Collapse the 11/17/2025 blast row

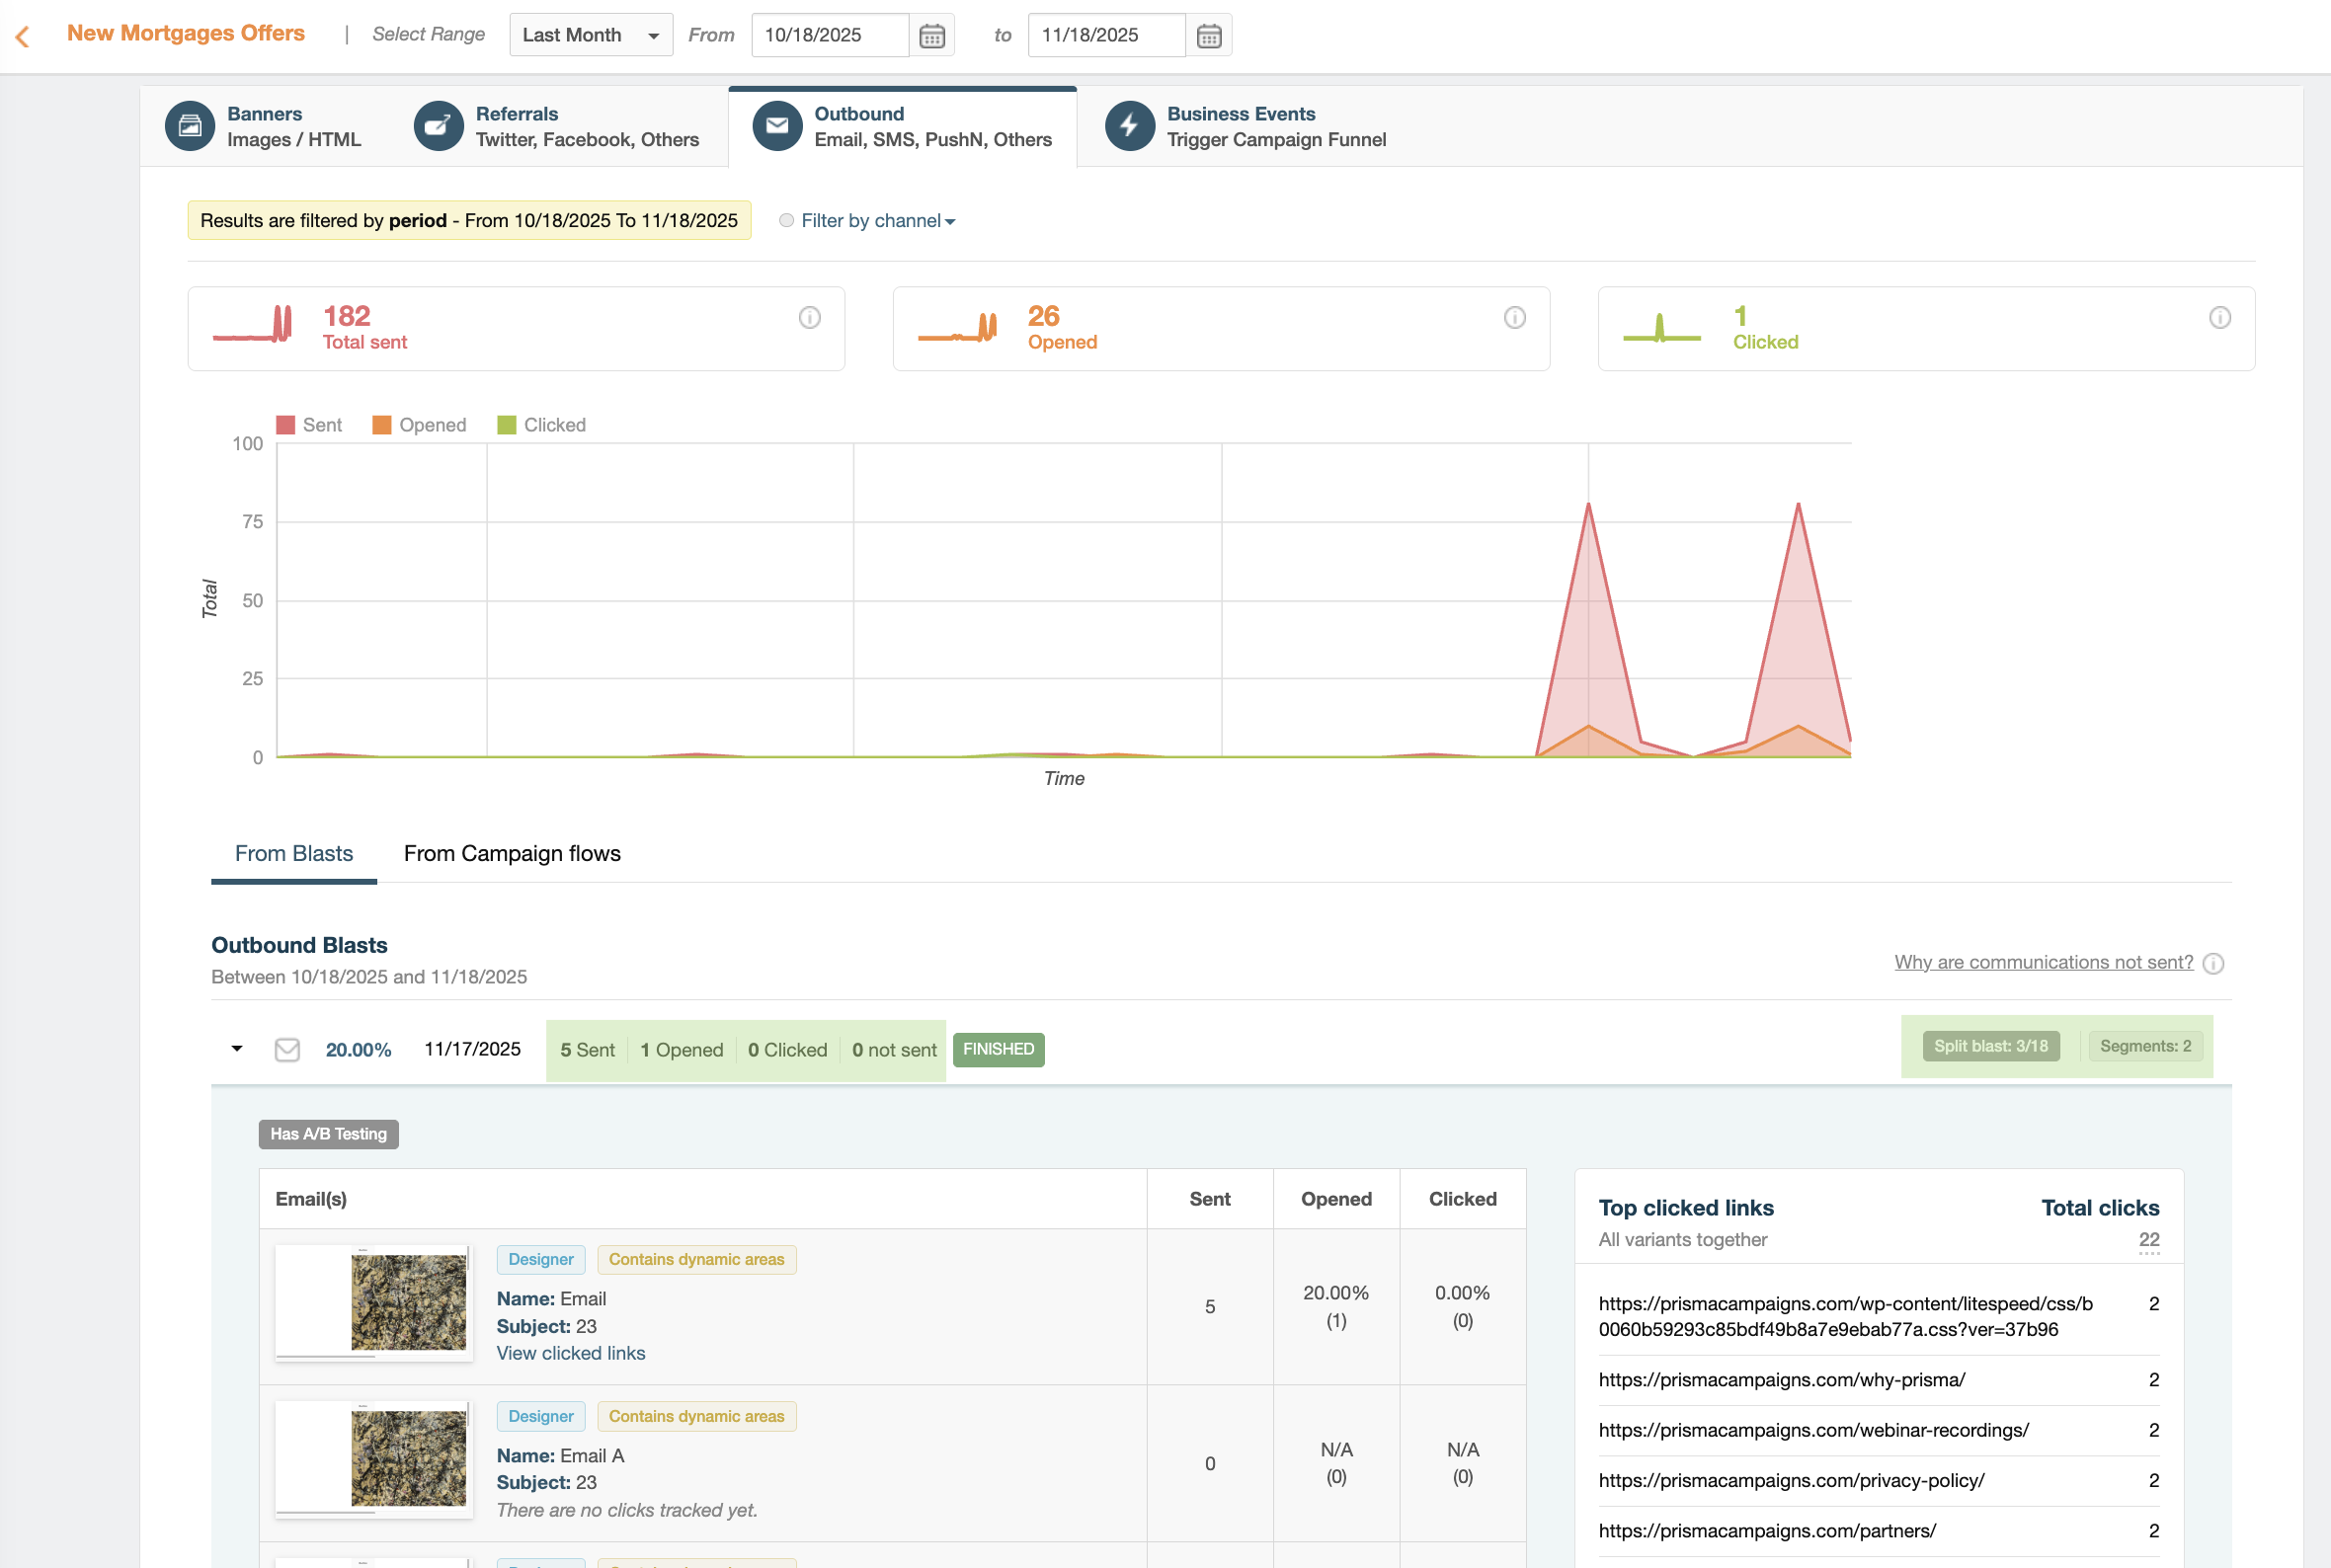[237, 1049]
